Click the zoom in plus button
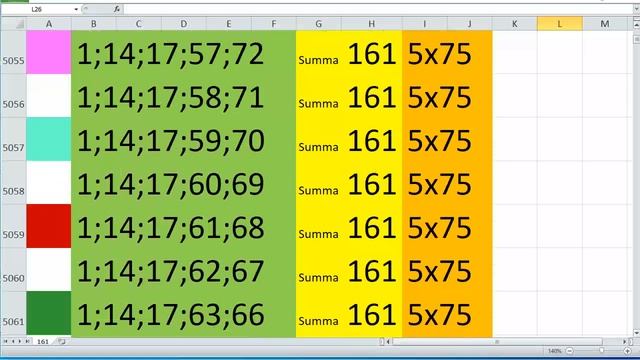 tap(627, 351)
